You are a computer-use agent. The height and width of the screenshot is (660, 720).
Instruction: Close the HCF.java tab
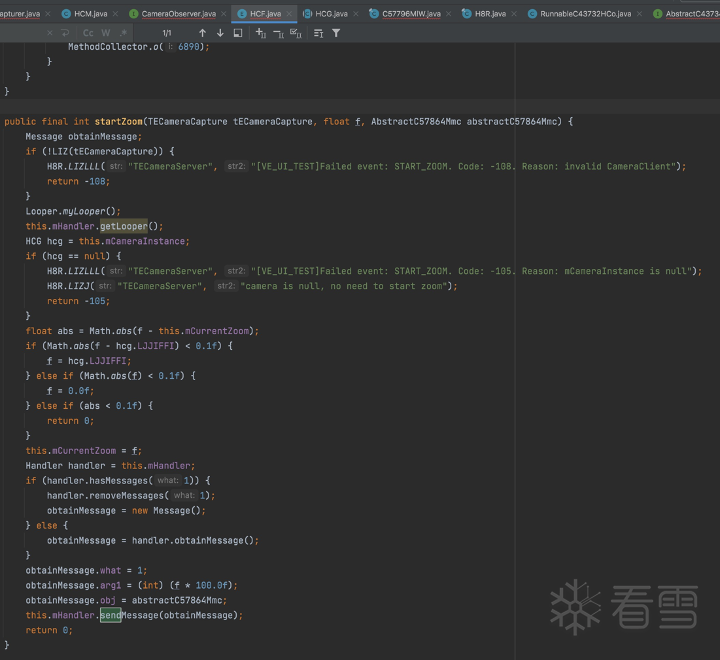point(290,14)
